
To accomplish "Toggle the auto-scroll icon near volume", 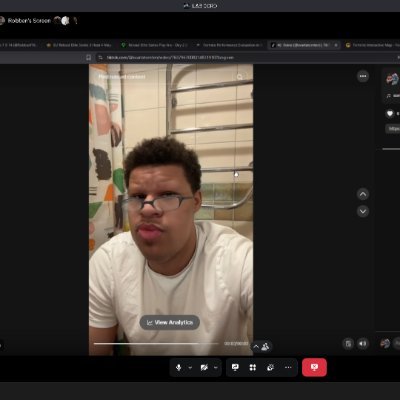I will [x=348, y=344].
